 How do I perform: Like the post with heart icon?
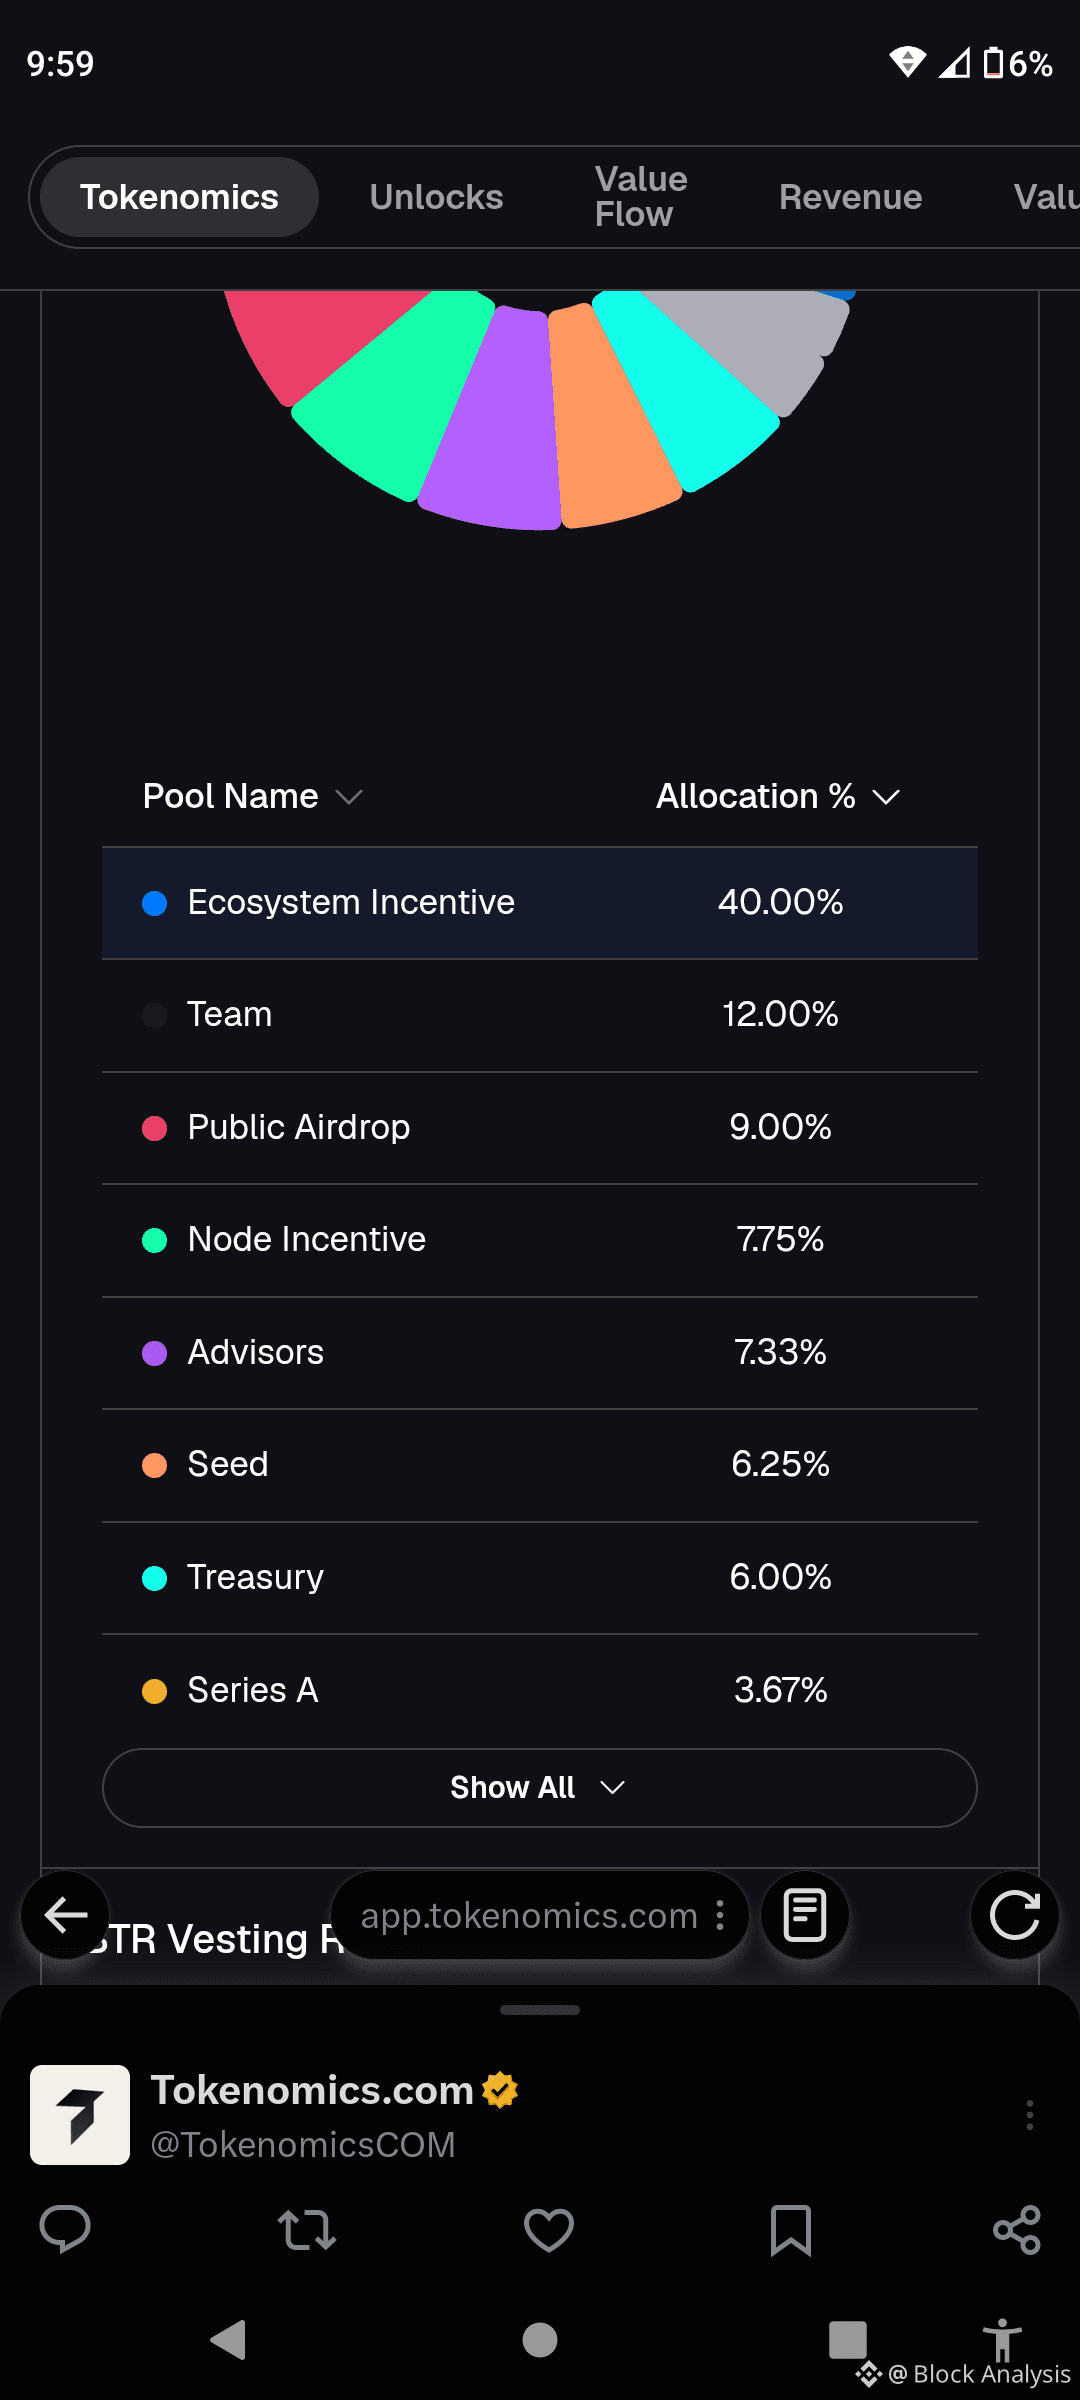549,2230
